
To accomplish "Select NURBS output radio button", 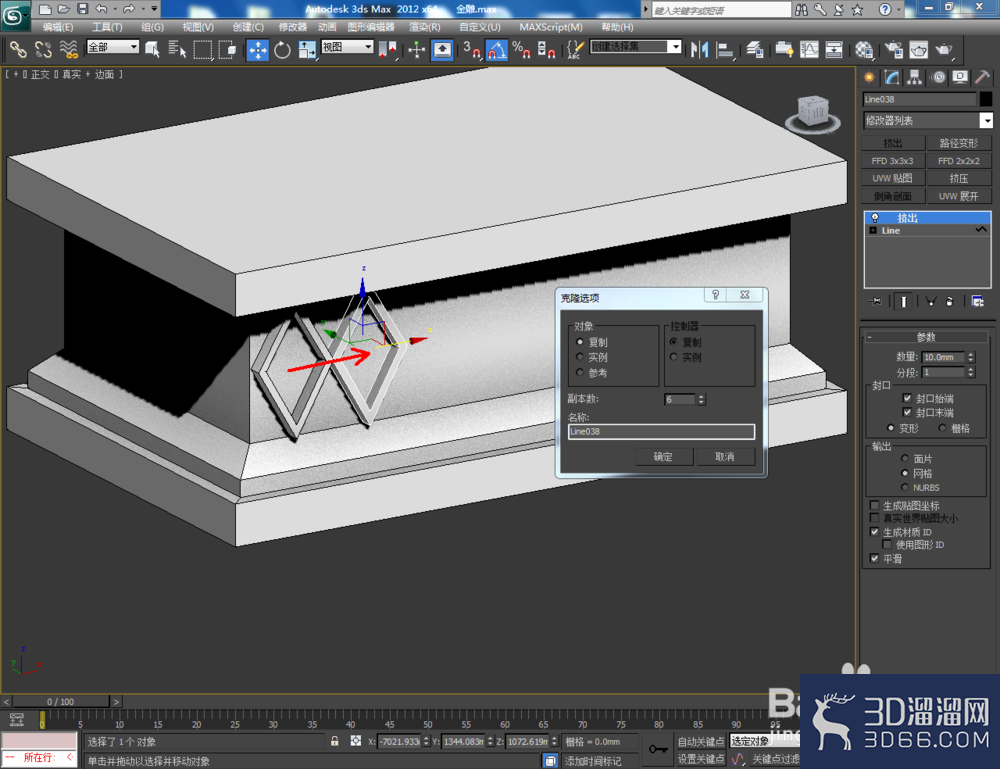I will [x=904, y=487].
